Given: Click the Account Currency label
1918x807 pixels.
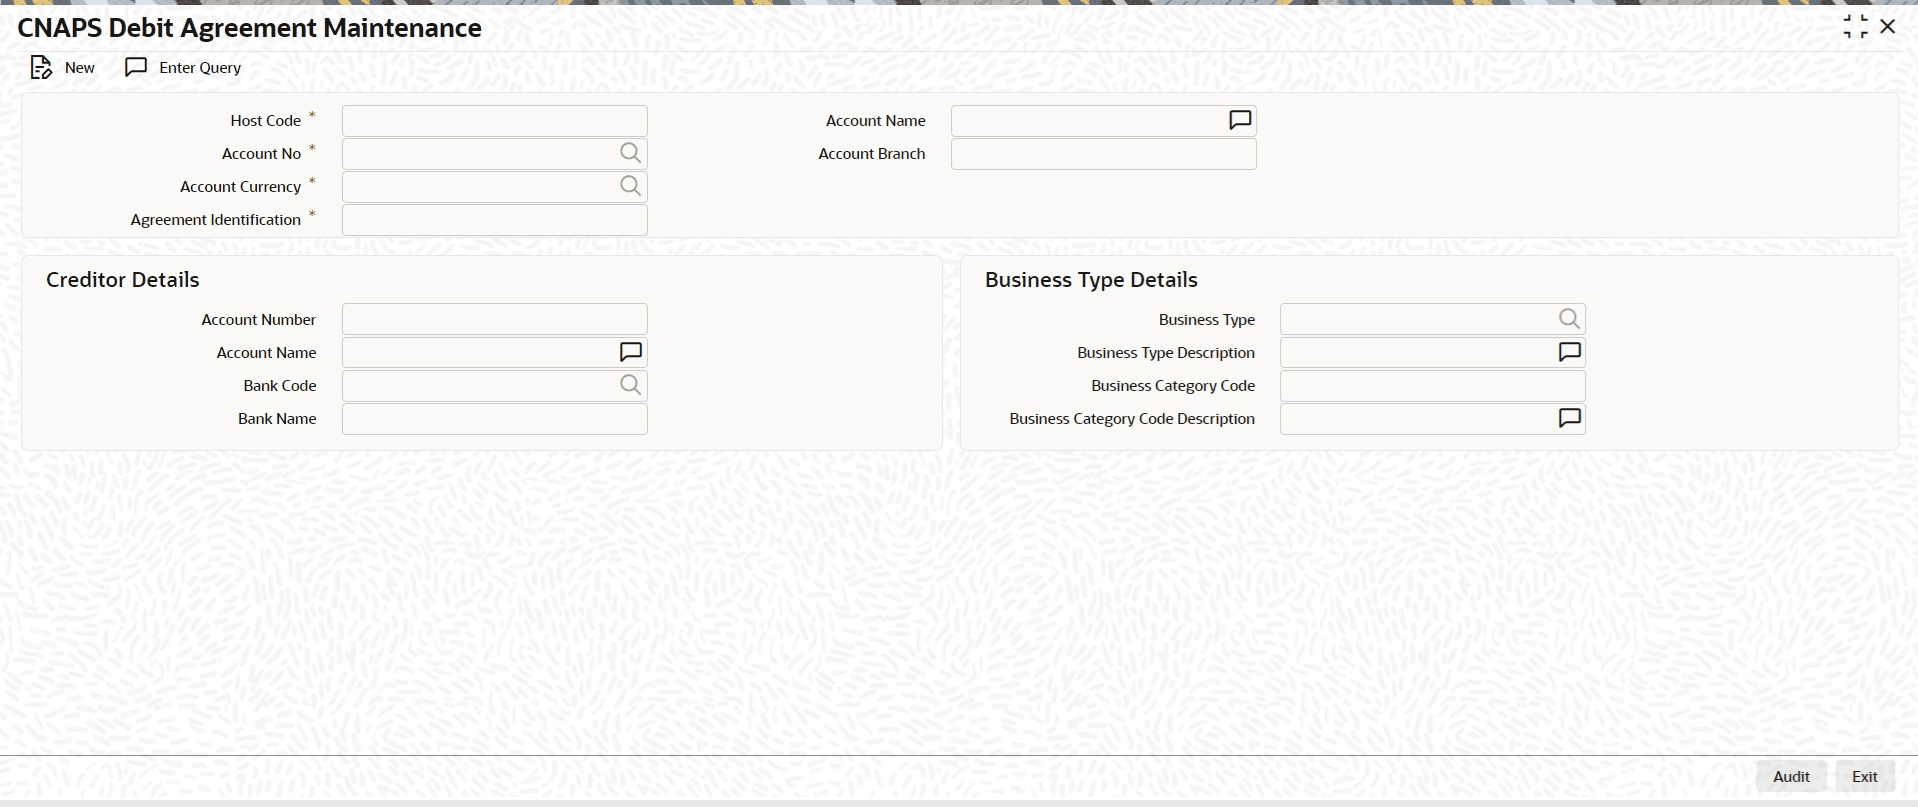Looking at the screenshot, I should 241,187.
